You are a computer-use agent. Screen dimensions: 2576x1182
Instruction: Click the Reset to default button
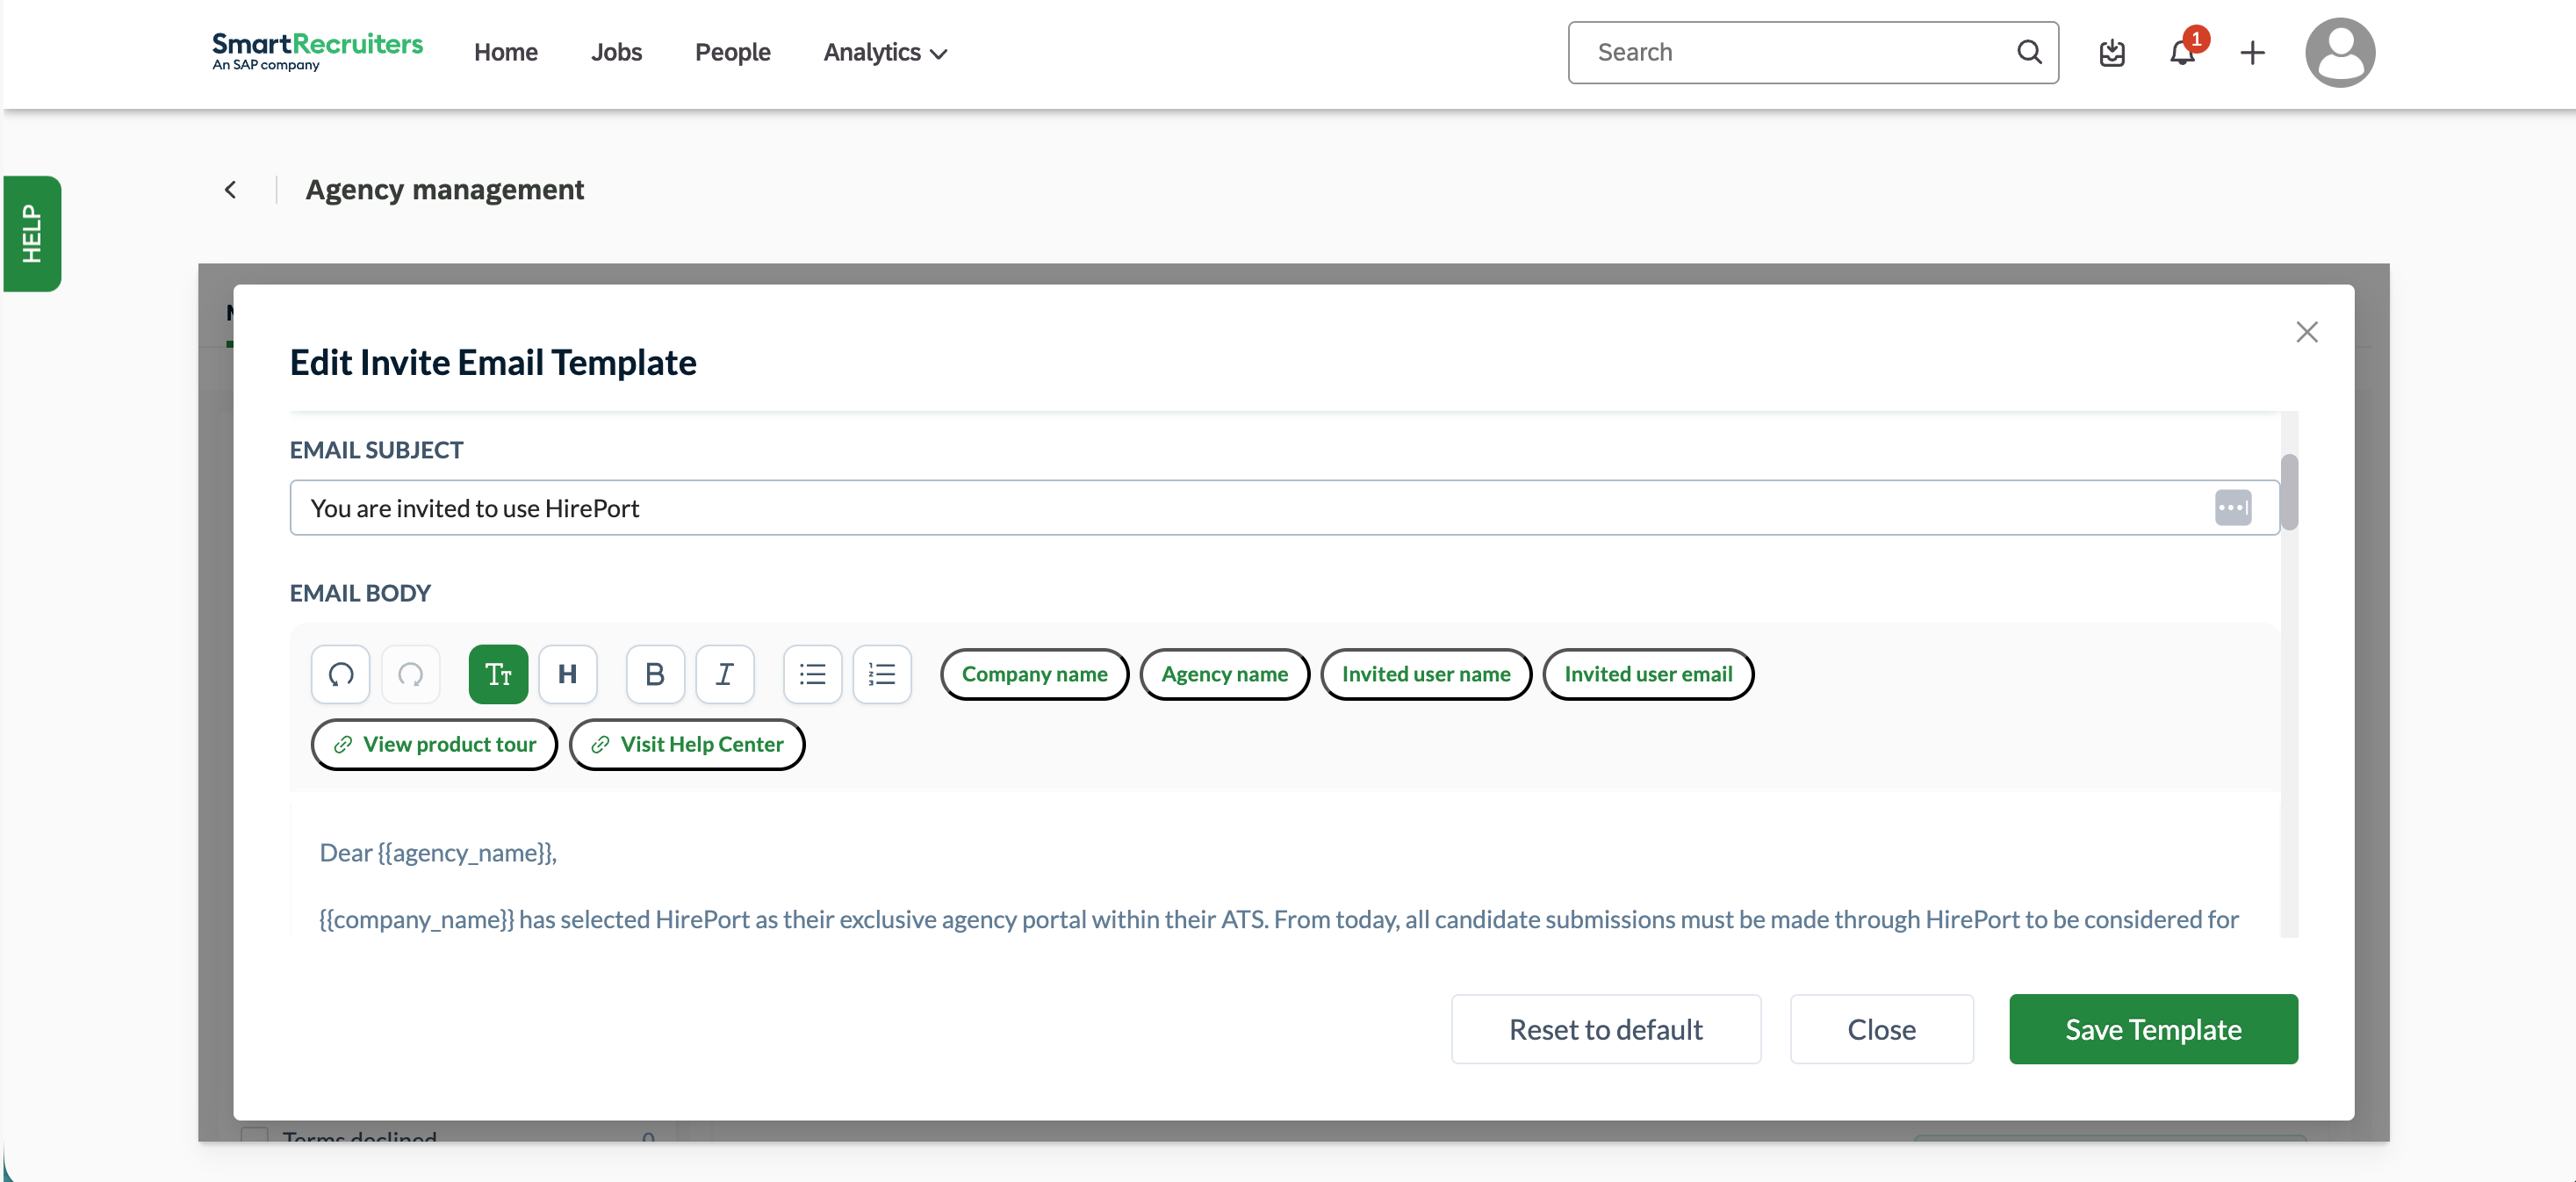click(1606, 1029)
